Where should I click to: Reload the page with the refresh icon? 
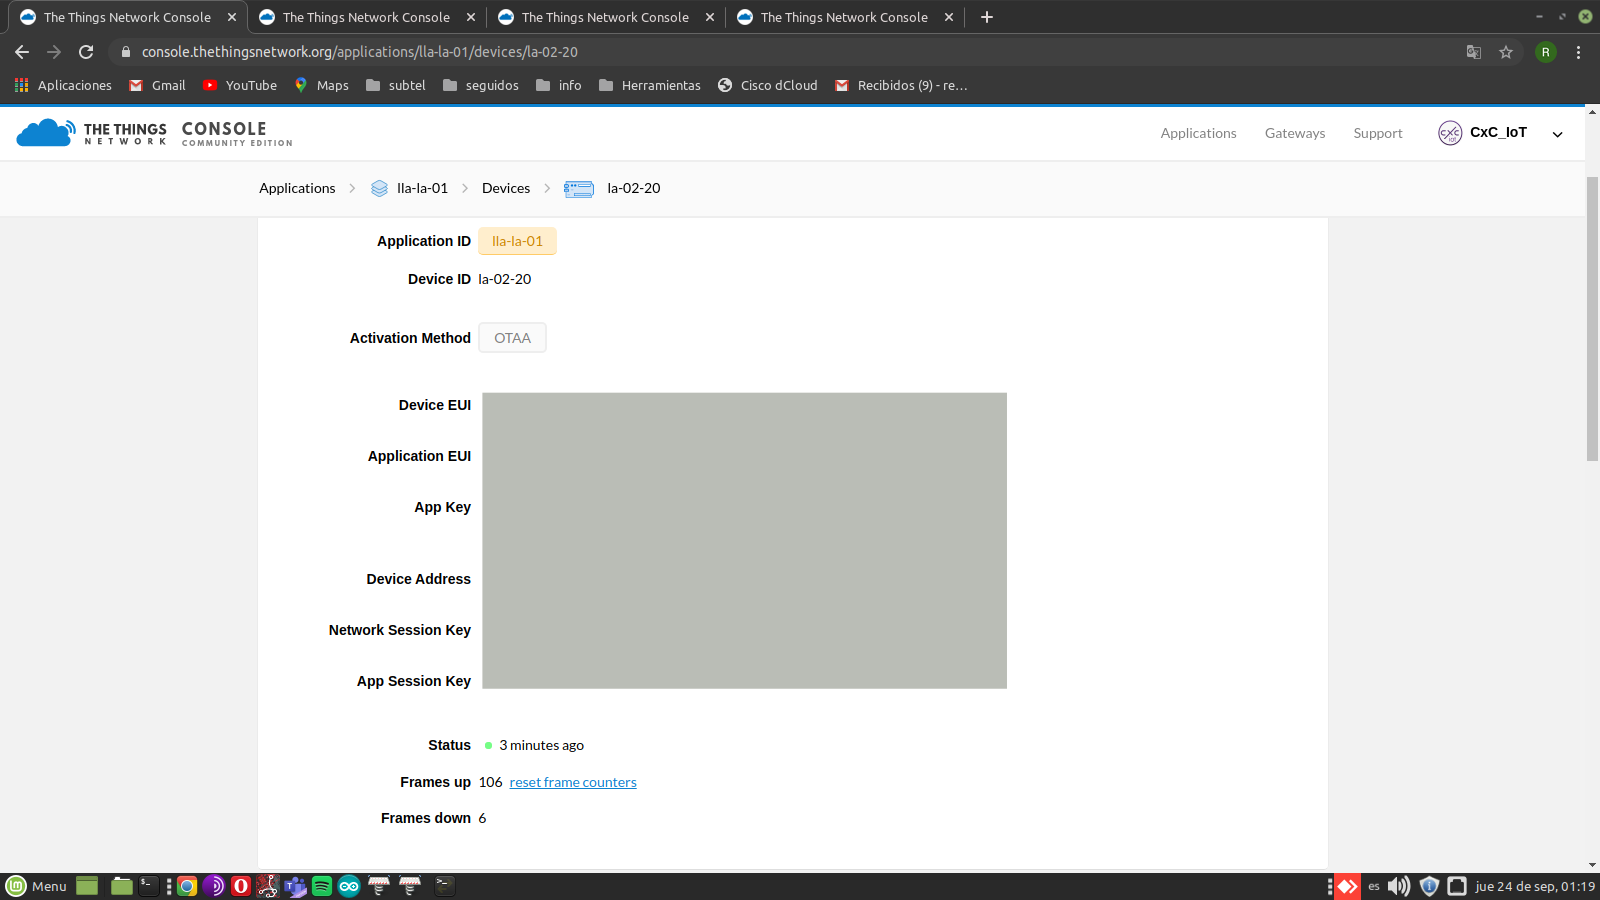click(86, 52)
